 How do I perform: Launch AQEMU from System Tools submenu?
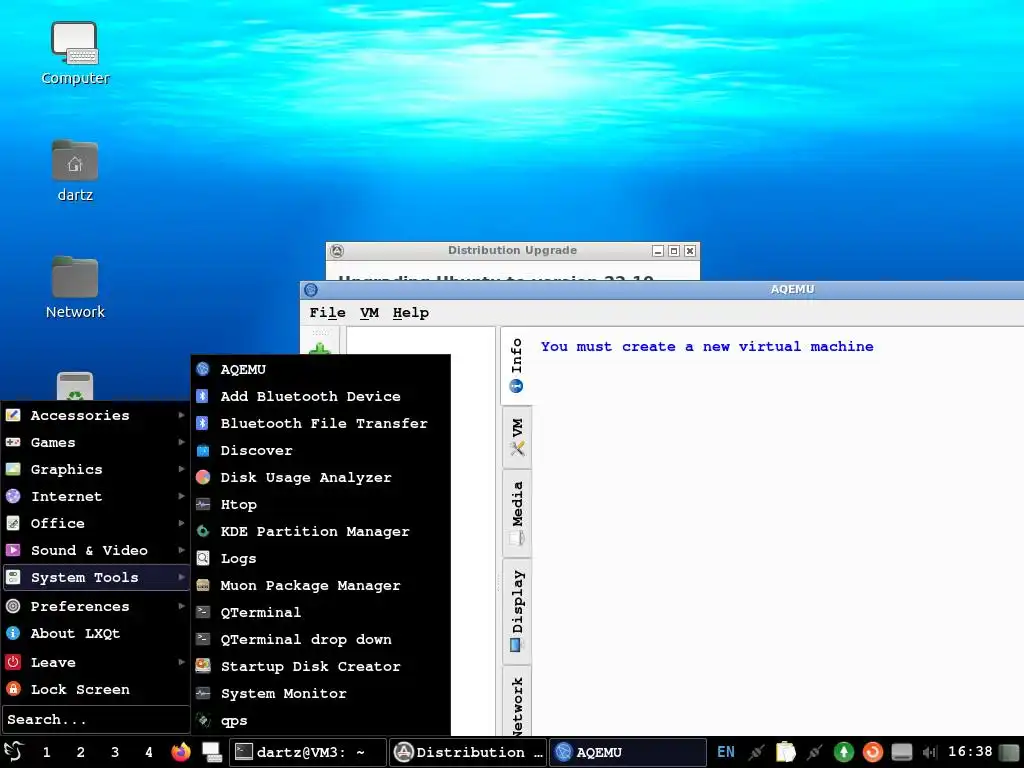(x=320, y=369)
